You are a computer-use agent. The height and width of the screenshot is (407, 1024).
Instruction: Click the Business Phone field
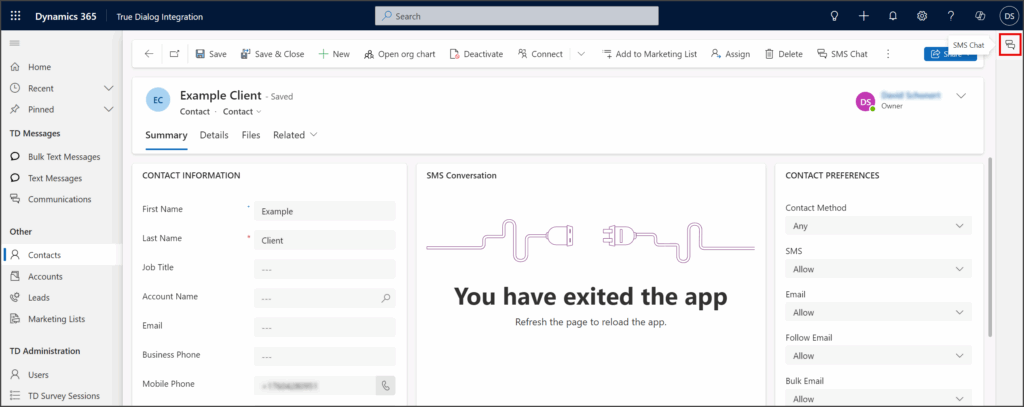pyautogui.click(x=325, y=356)
